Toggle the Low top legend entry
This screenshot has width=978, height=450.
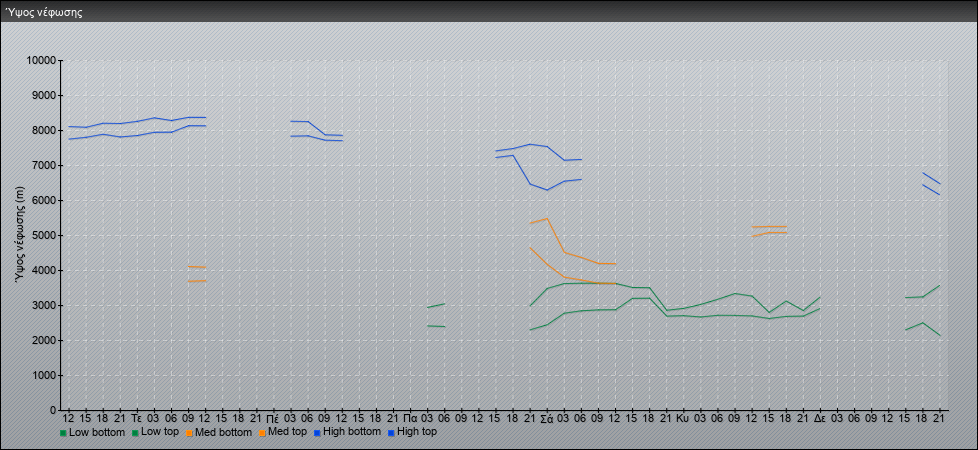(x=154, y=432)
